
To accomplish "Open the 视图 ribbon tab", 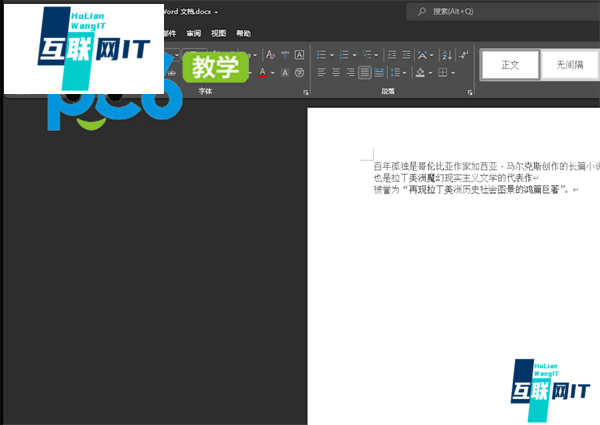I will coord(218,33).
